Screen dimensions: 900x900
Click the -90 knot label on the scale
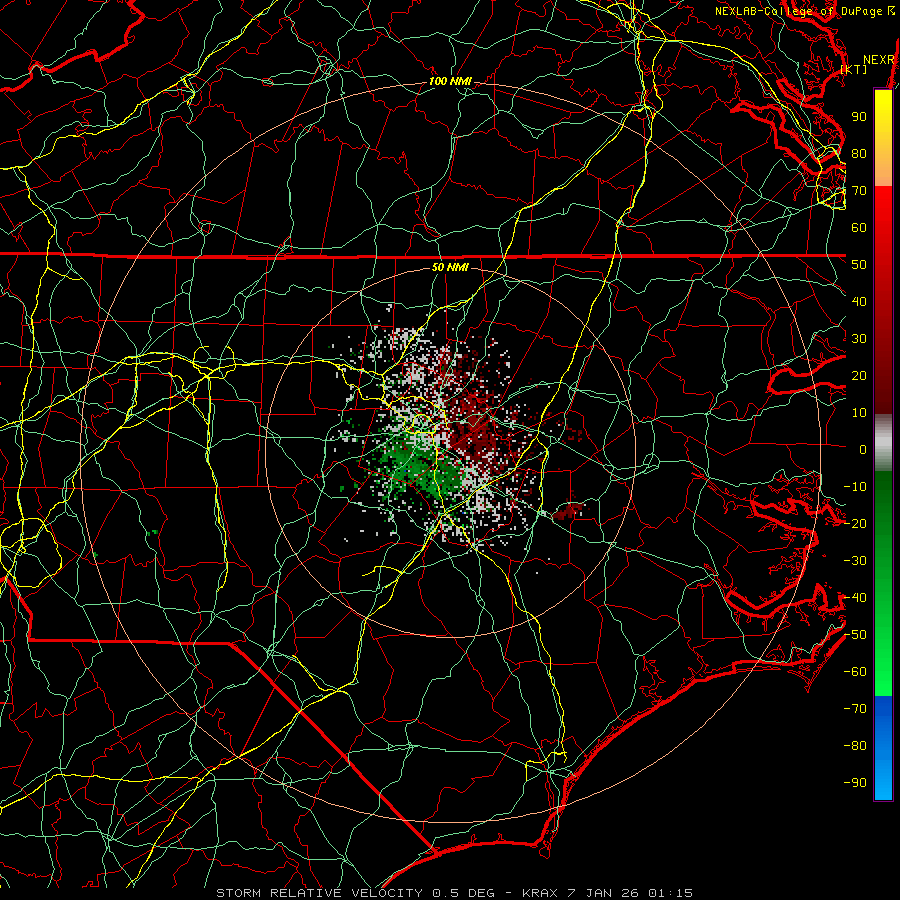pyautogui.click(x=855, y=783)
